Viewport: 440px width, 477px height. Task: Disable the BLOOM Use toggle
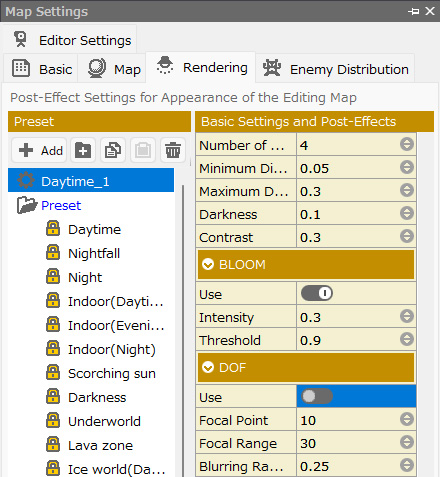(317, 293)
